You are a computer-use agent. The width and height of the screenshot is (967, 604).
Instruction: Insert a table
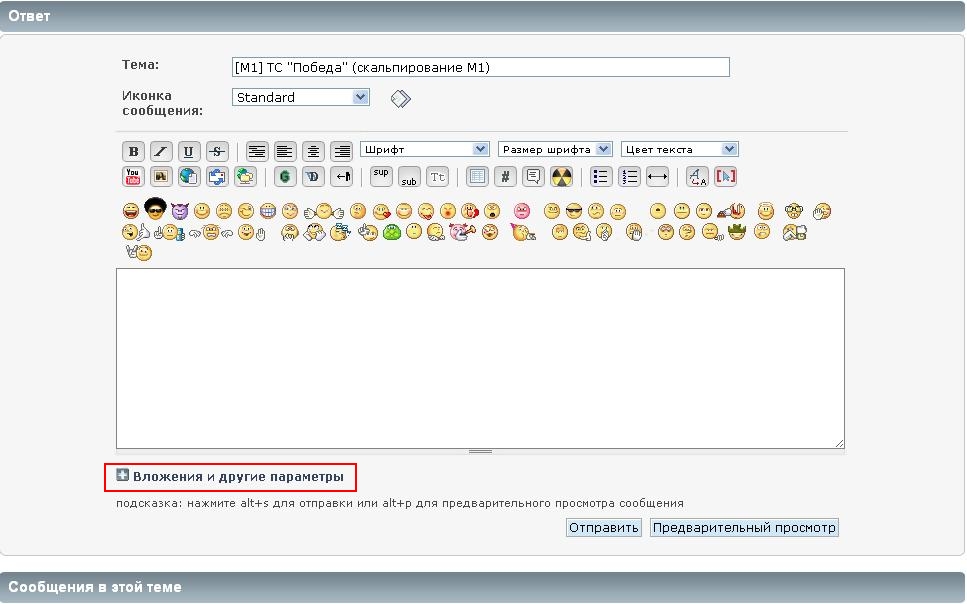[477, 176]
